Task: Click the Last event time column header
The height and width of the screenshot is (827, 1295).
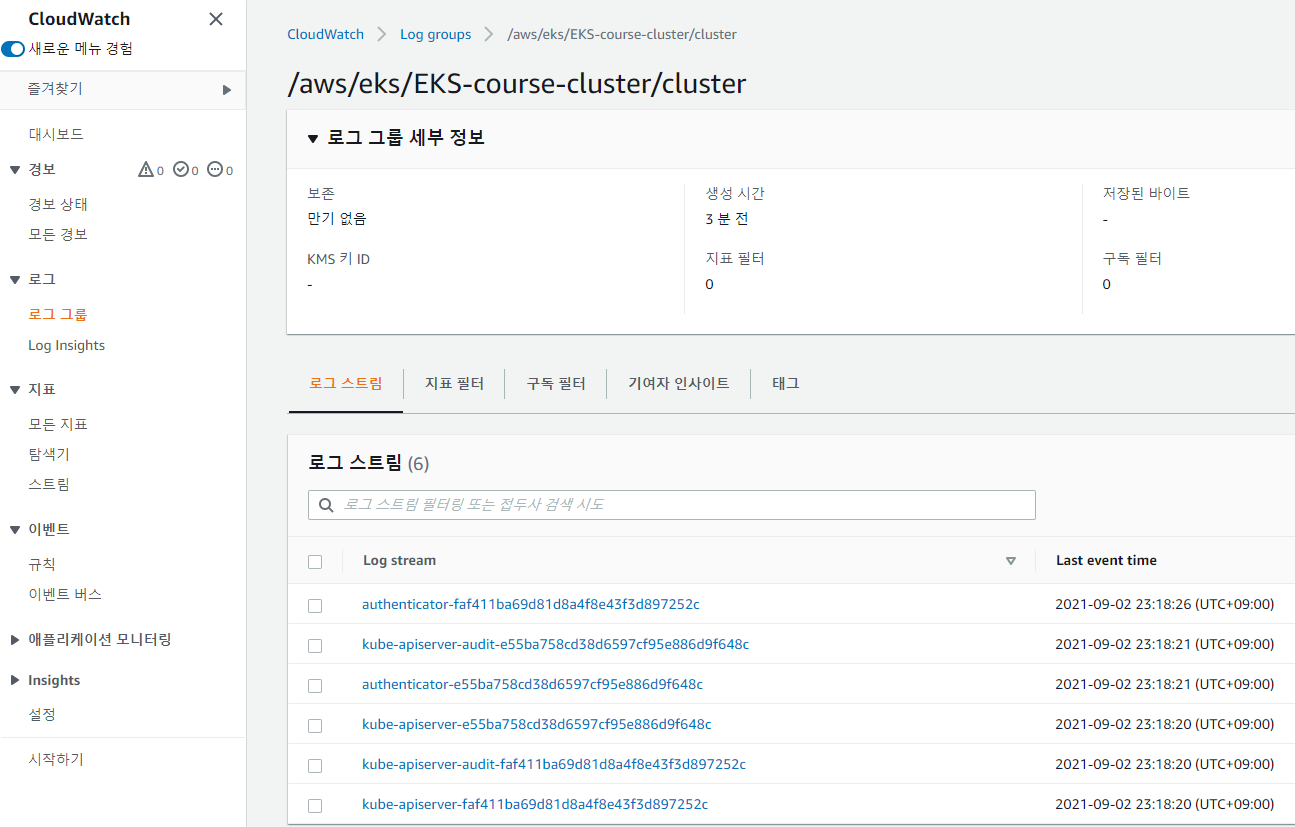Action: pyautogui.click(x=1106, y=560)
